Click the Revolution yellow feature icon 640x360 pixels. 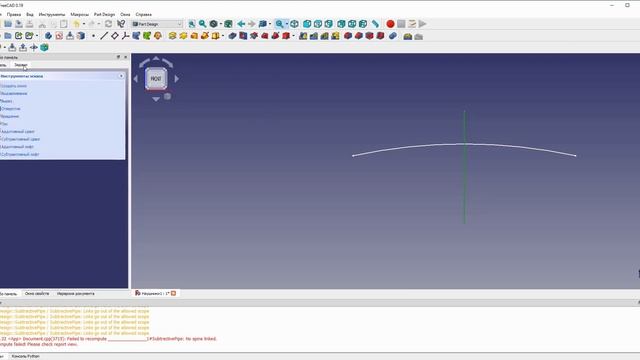183,36
